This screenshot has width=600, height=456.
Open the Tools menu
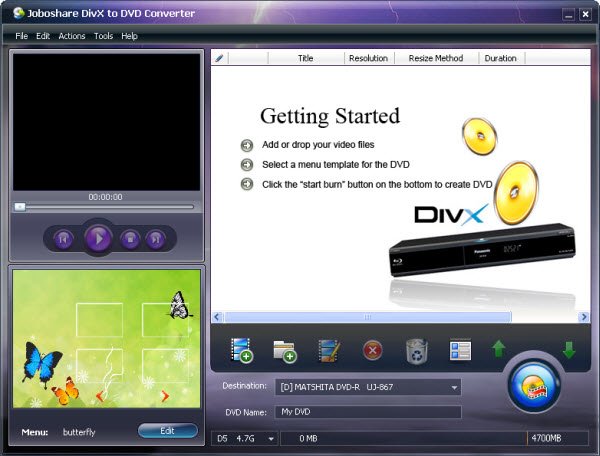103,36
